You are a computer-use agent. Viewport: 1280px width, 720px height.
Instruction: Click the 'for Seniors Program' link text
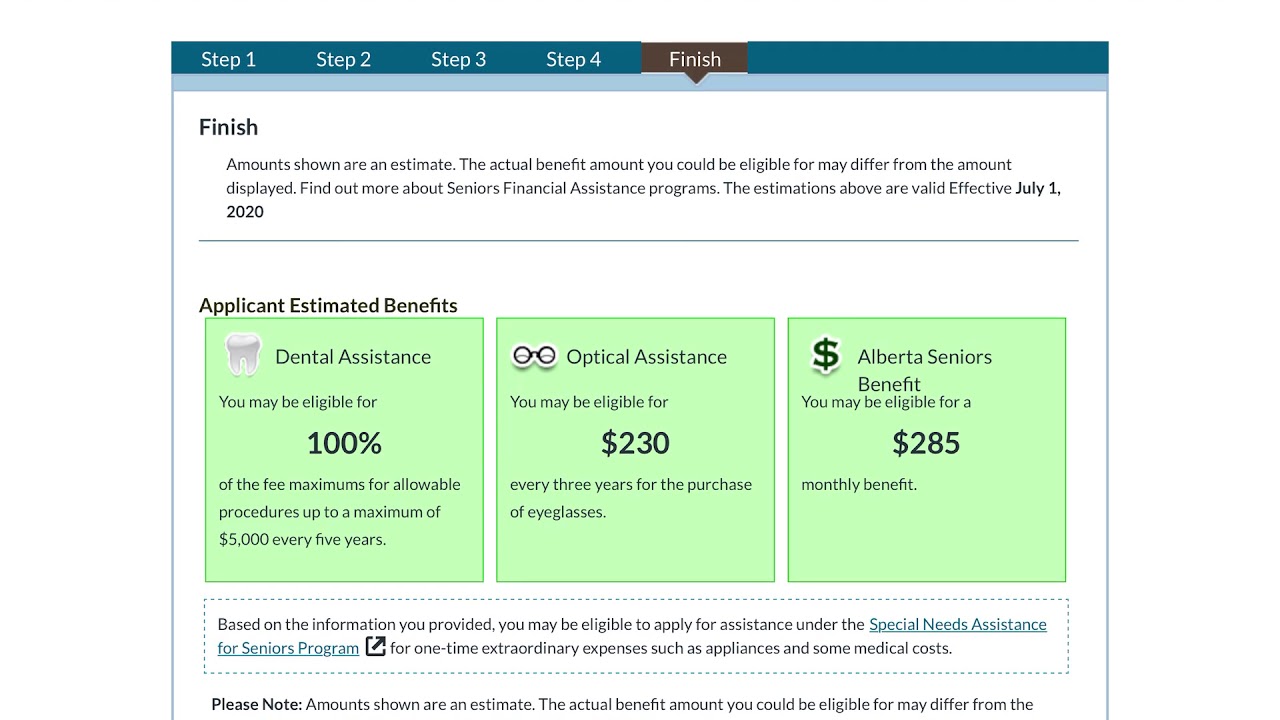pyautogui.click(x=288, y=648)
